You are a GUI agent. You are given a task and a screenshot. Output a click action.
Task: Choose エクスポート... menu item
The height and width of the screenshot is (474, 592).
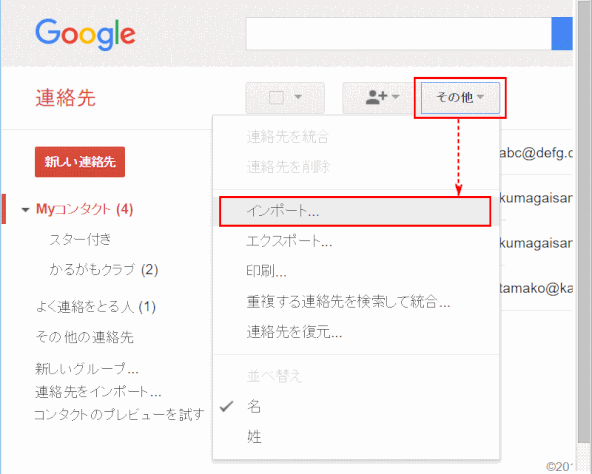[x=356, y=241]
